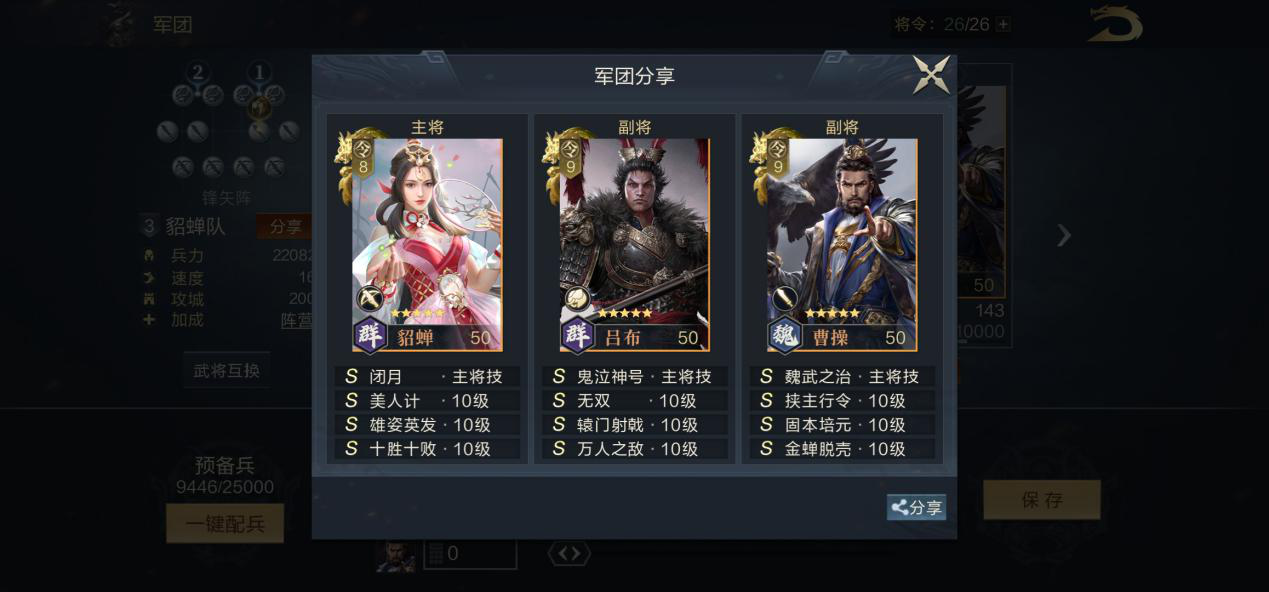Click the plus icon next to 将令 26/26

1003,24
